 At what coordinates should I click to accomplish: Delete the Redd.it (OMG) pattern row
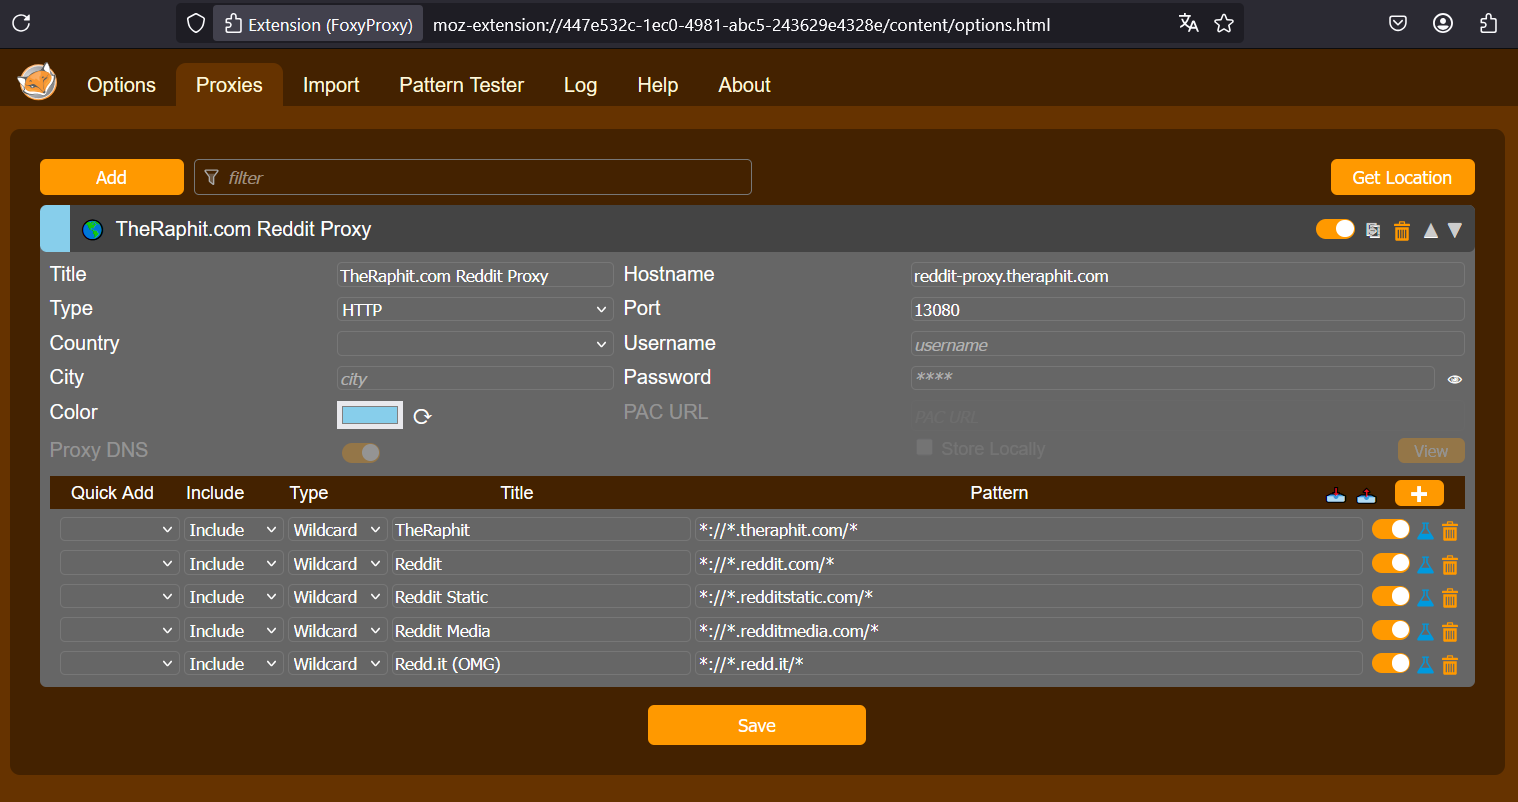(1450, 665)
